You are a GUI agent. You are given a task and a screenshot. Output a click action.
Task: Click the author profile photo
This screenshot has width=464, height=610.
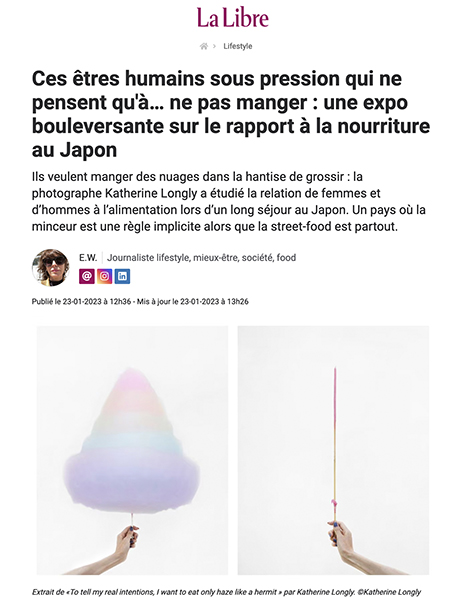click(51, 268)
